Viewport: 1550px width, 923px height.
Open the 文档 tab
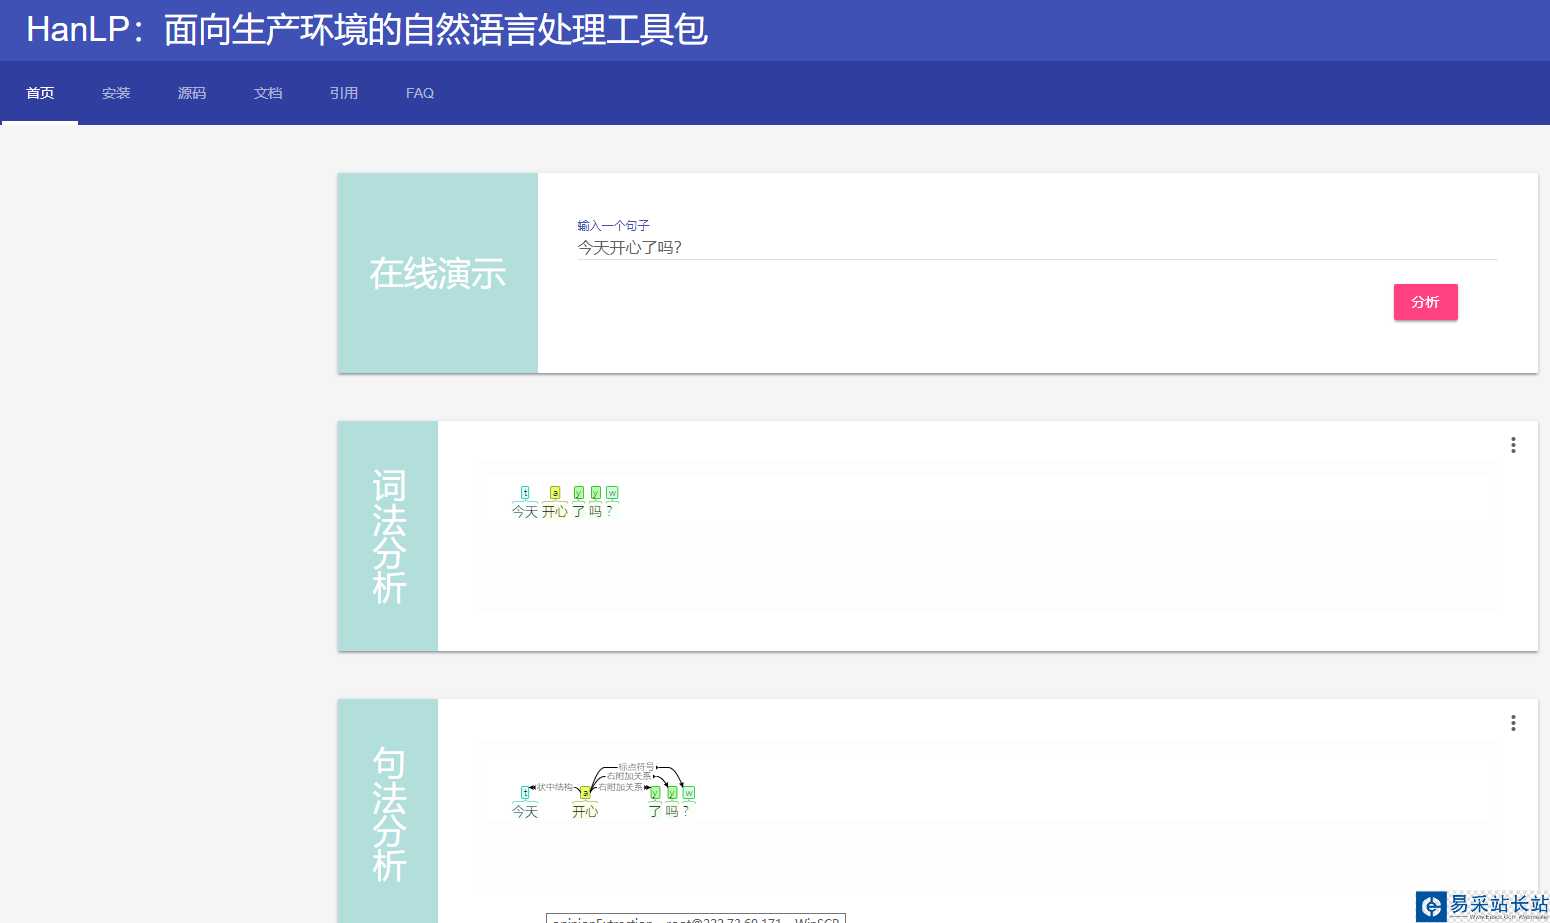point(268,93)
